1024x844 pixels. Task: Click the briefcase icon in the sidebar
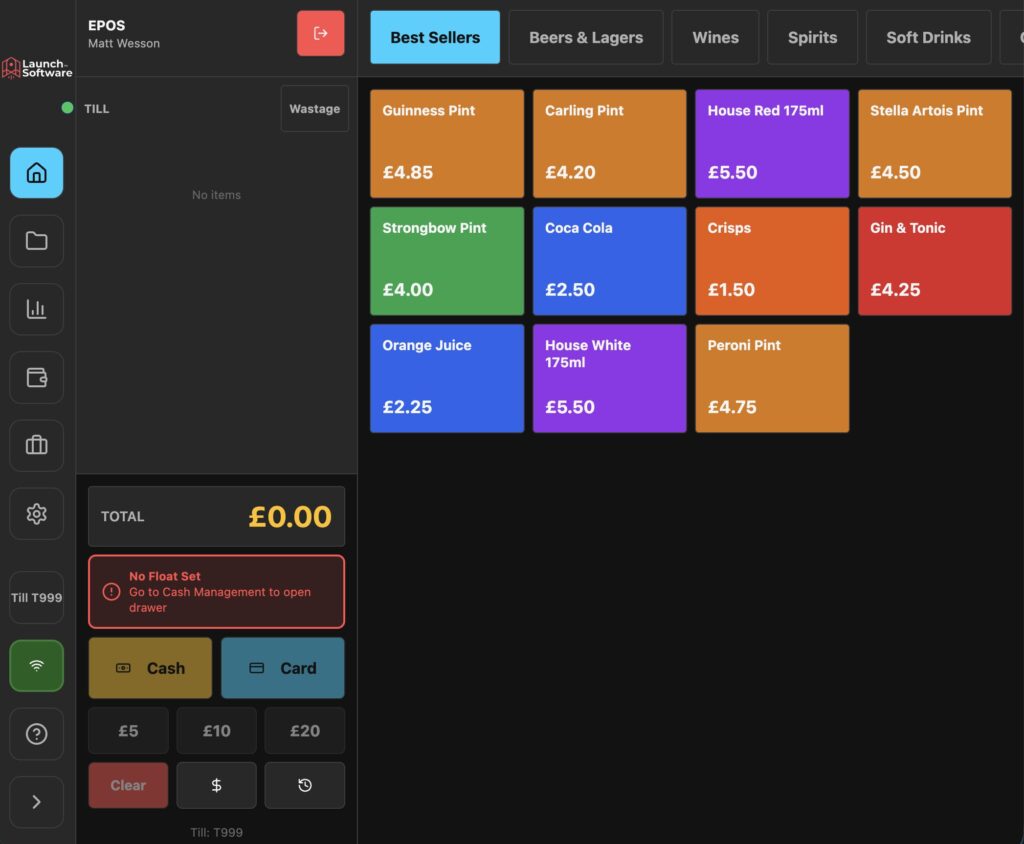click(36, 445)
